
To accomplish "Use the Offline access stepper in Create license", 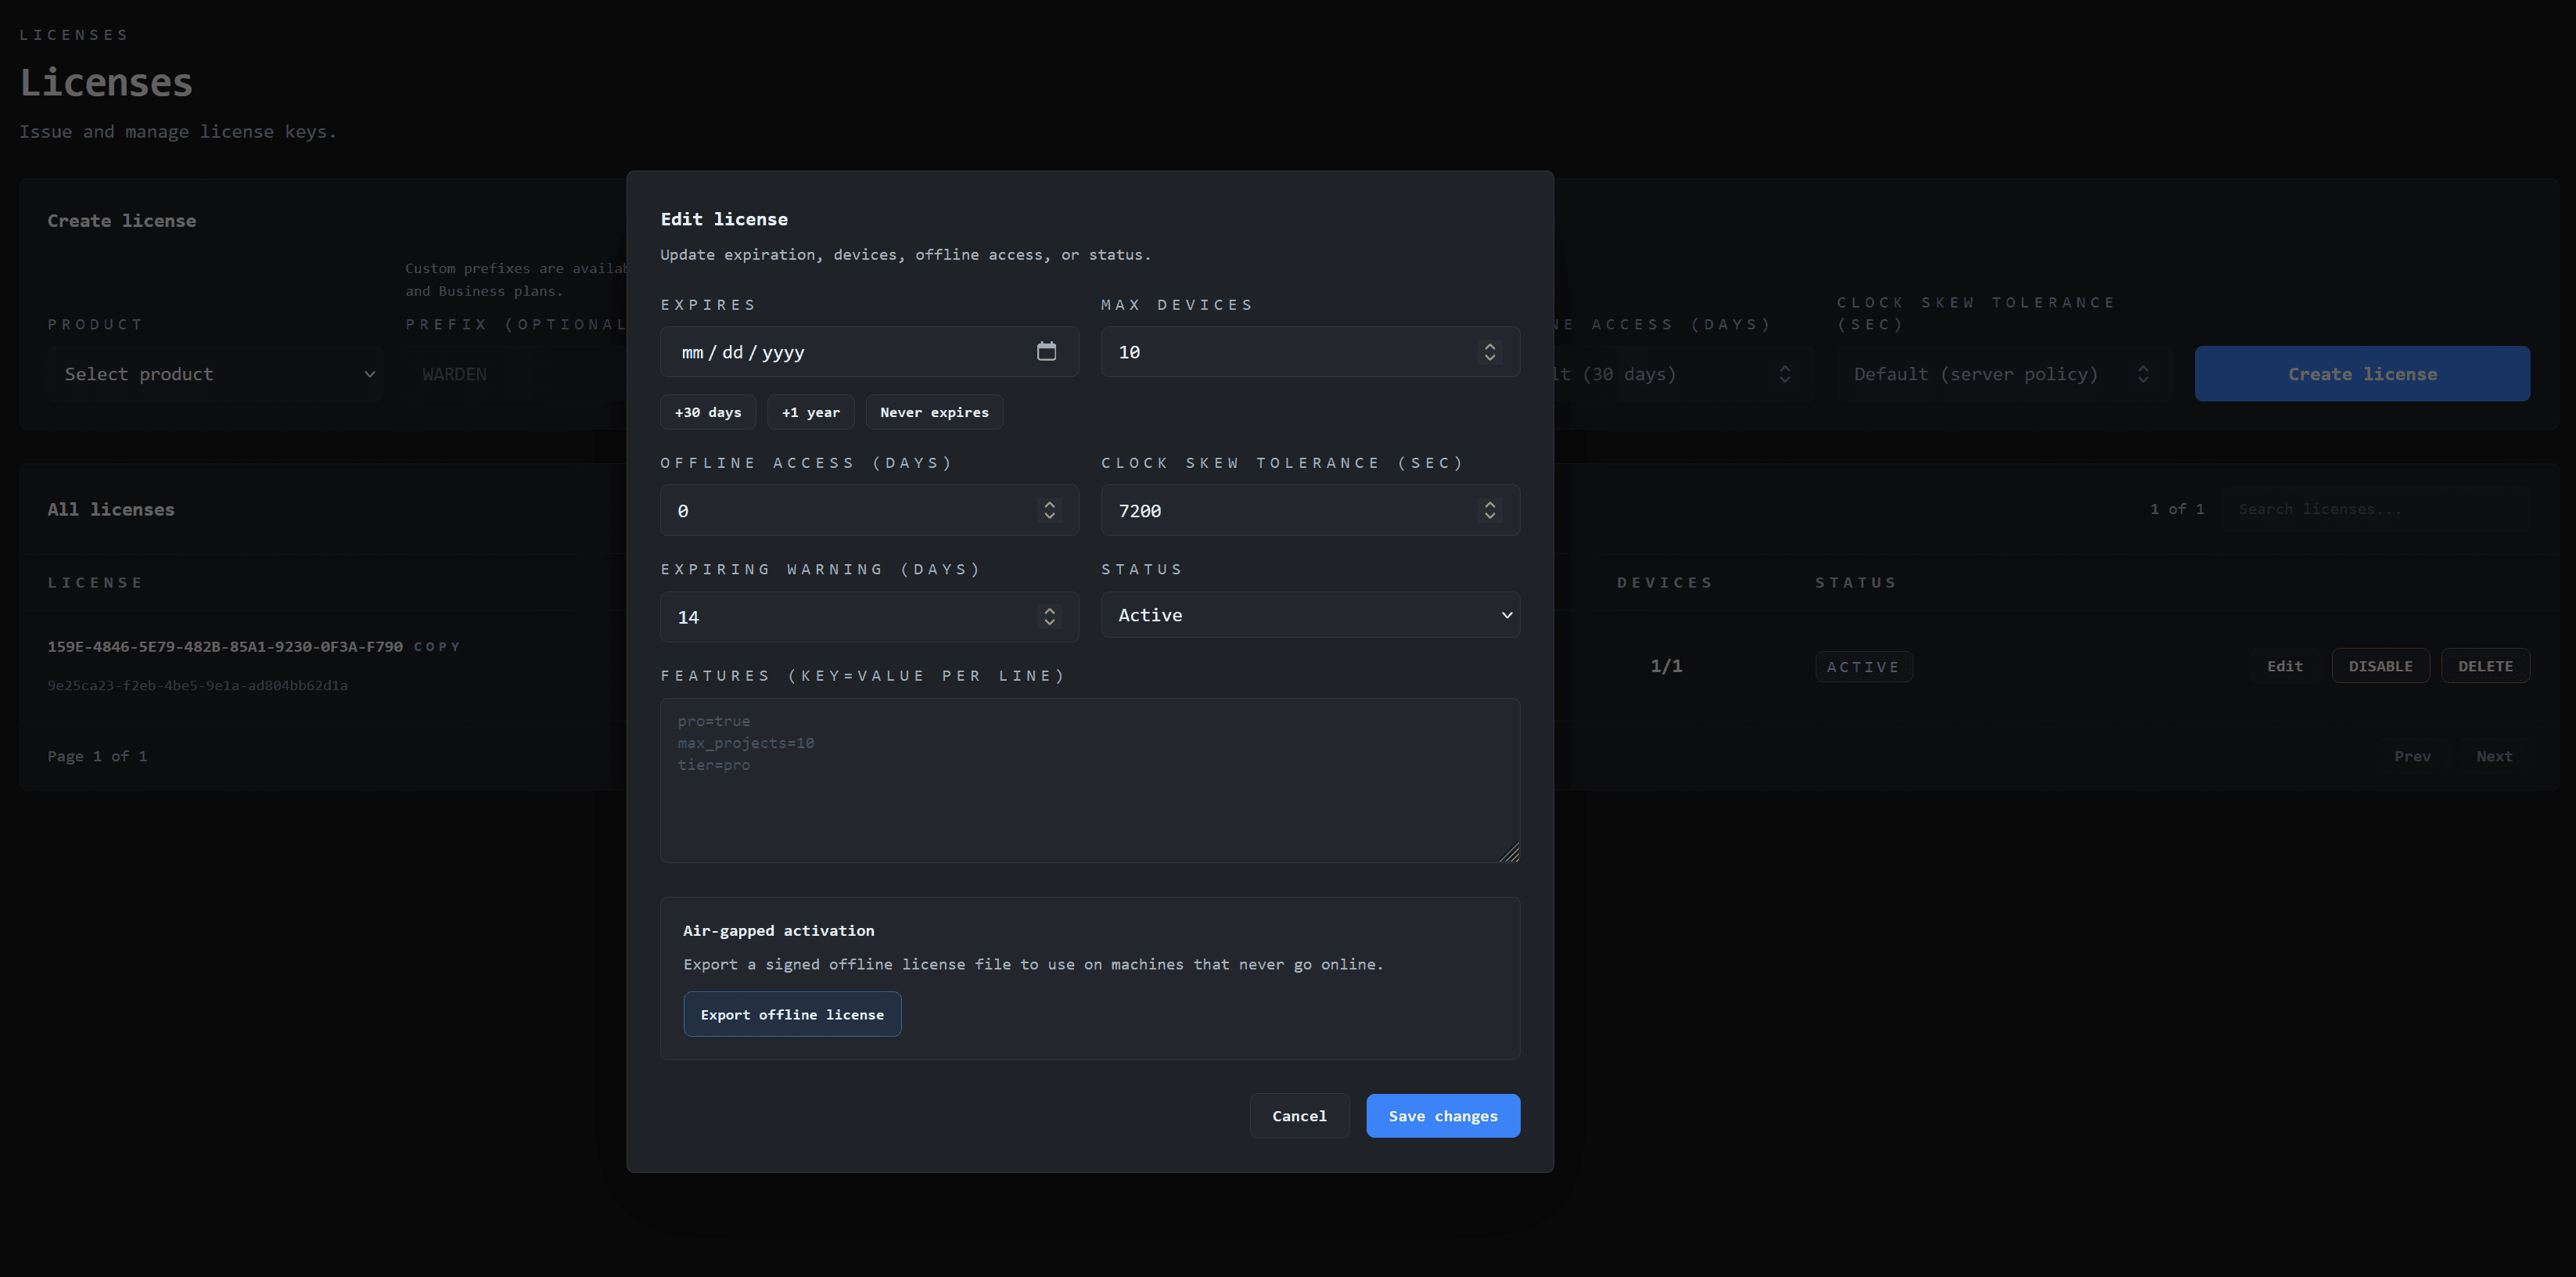I will pos(1787,373).
